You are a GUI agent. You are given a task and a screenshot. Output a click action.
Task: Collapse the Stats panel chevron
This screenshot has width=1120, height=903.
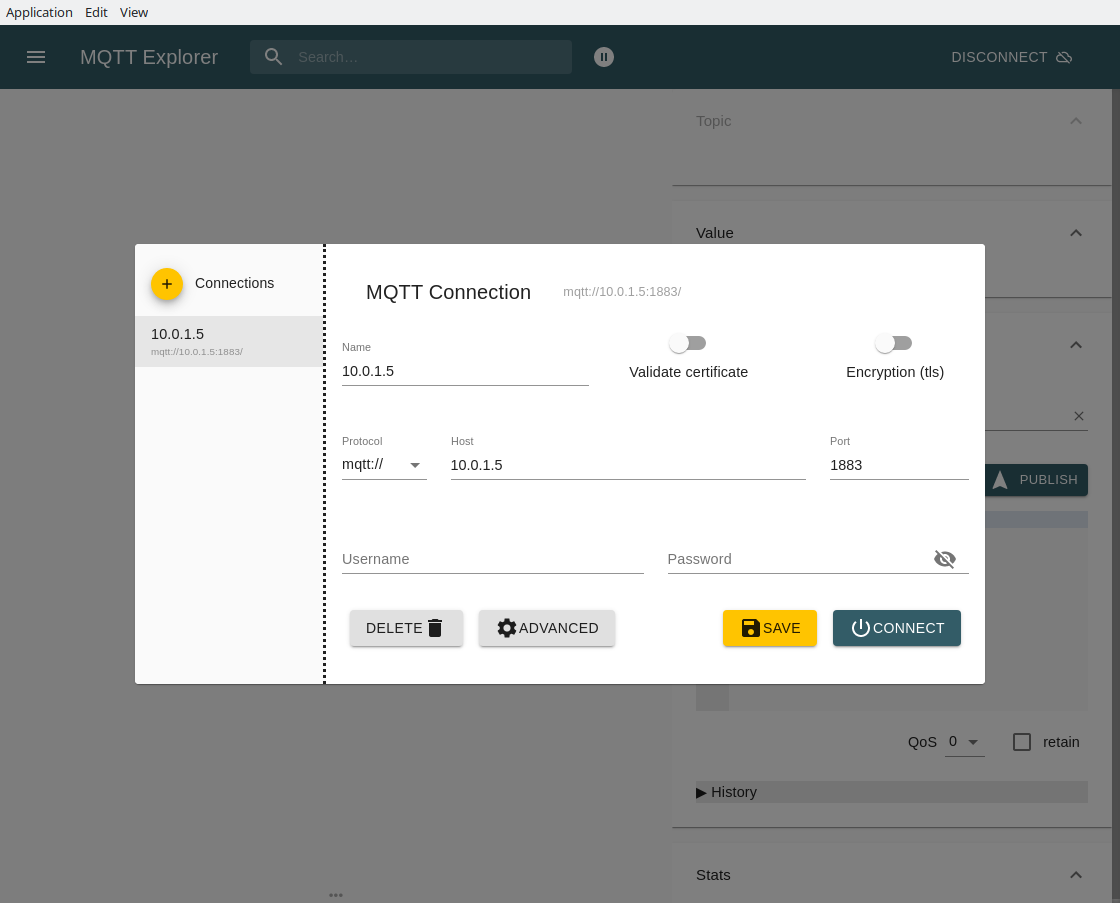[x=1076, y=875]
